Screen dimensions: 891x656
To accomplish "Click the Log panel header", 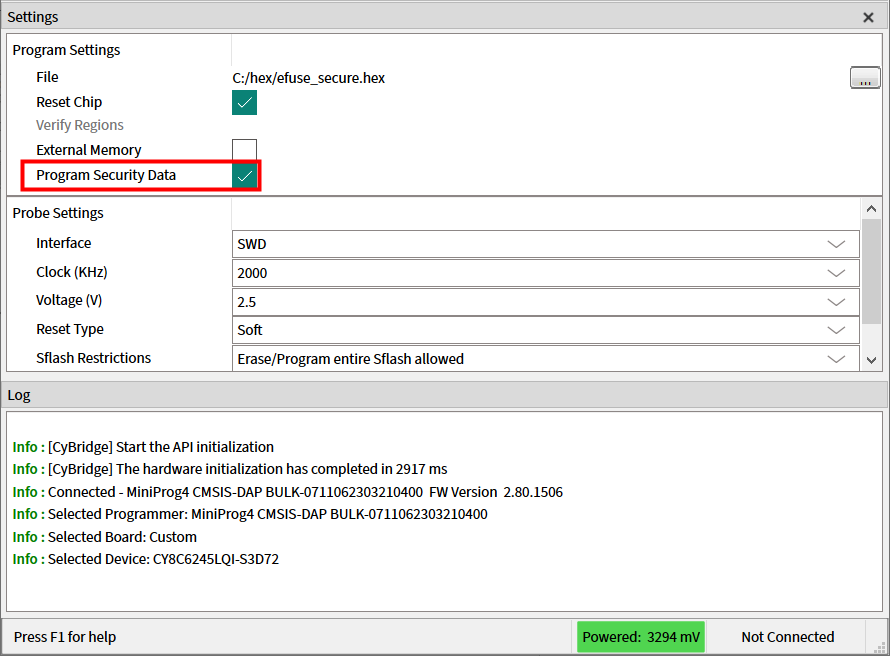I will (20, 395).
